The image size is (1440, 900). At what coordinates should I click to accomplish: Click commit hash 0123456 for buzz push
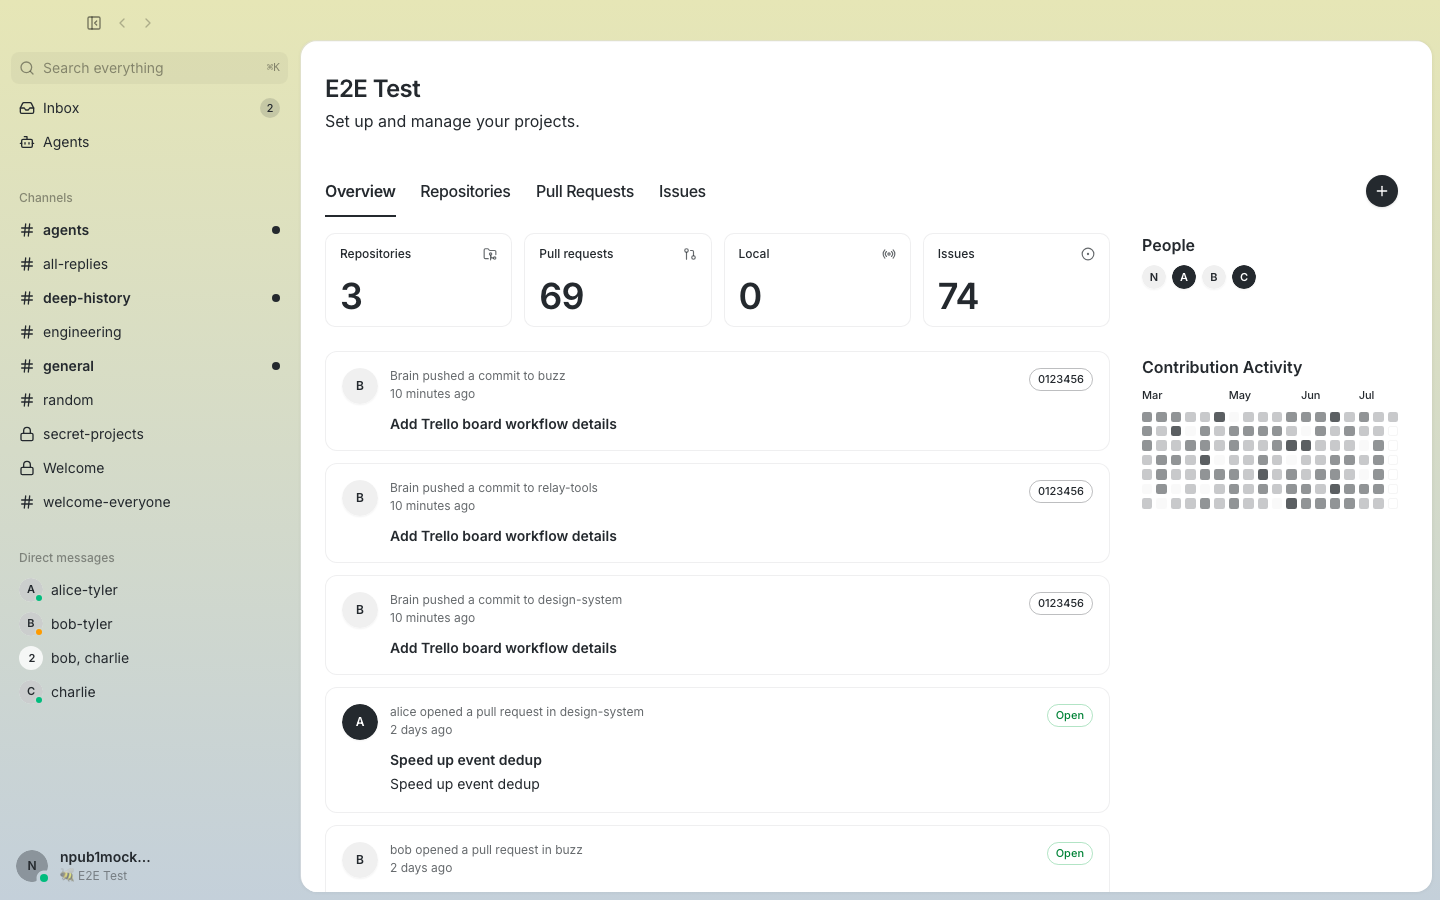click(1061, 379)
